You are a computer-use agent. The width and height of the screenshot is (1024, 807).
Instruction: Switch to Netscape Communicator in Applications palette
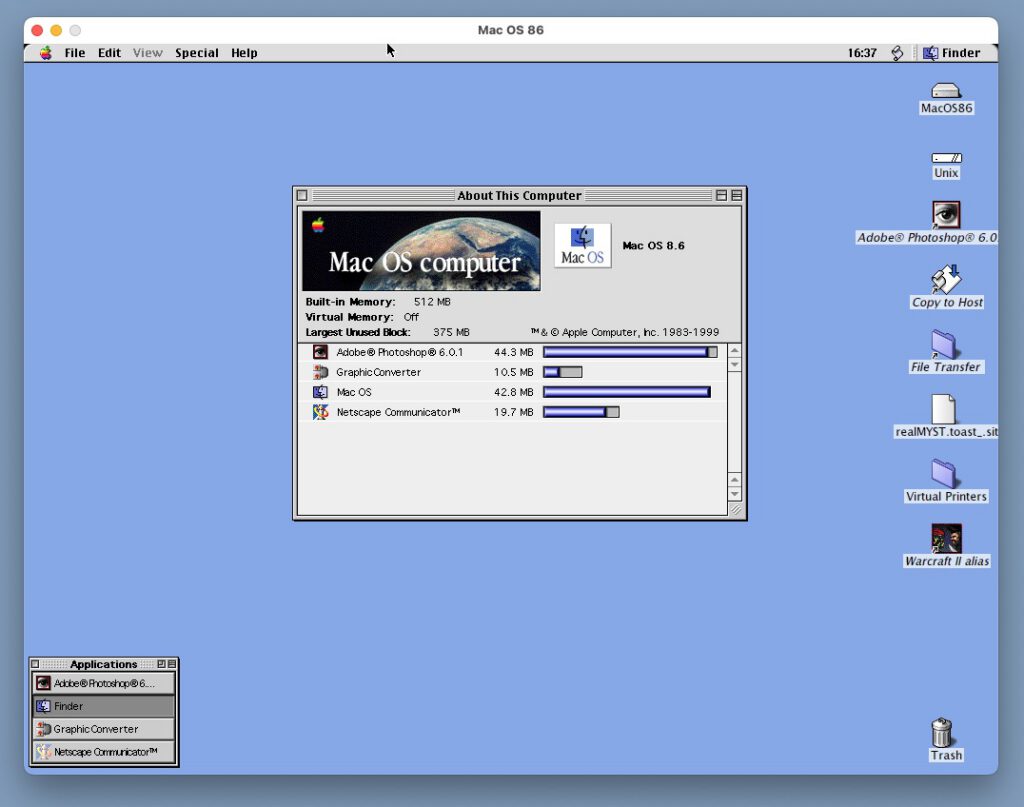103,752
